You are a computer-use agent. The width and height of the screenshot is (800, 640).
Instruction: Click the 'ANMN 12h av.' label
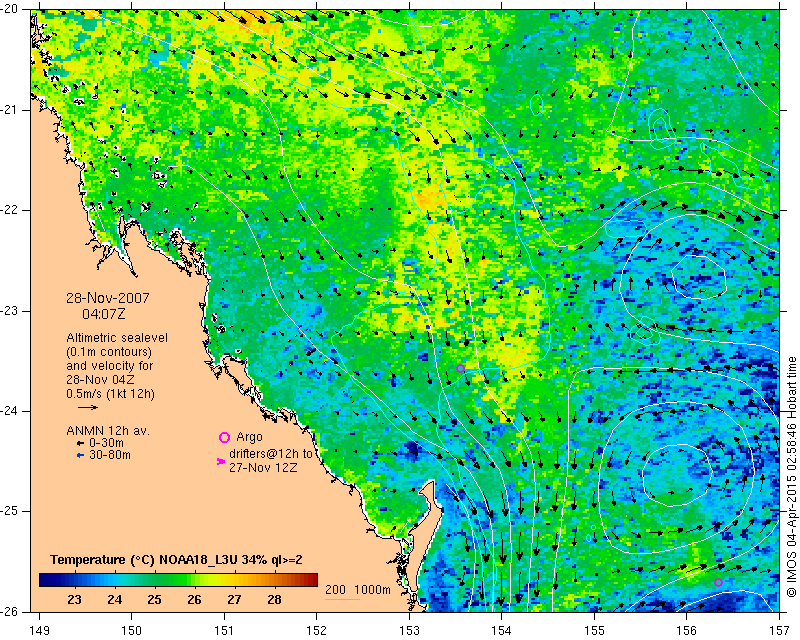[x=108, y=431]
